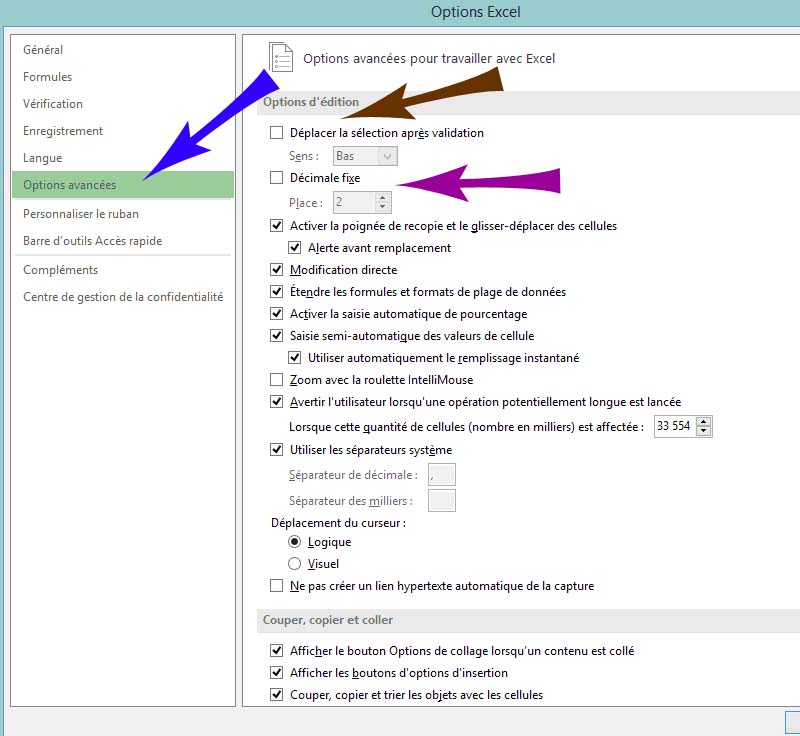Image resolution: width=800 pixels, height=736 pixels.
Task: Open the Langue options
Action: (42, 158)
